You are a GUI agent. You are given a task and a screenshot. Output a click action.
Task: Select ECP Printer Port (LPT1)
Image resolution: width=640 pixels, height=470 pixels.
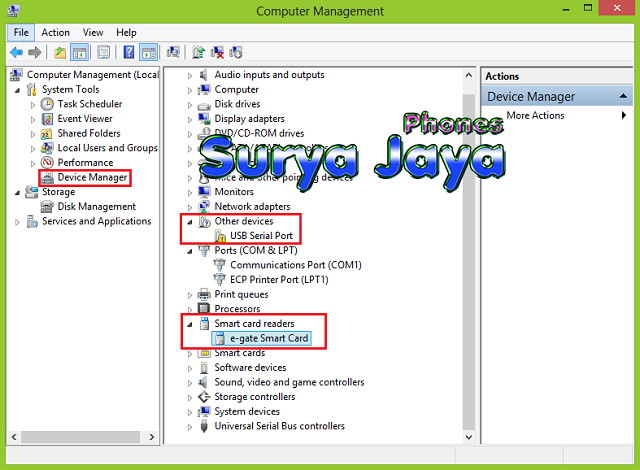coord(279,279)
